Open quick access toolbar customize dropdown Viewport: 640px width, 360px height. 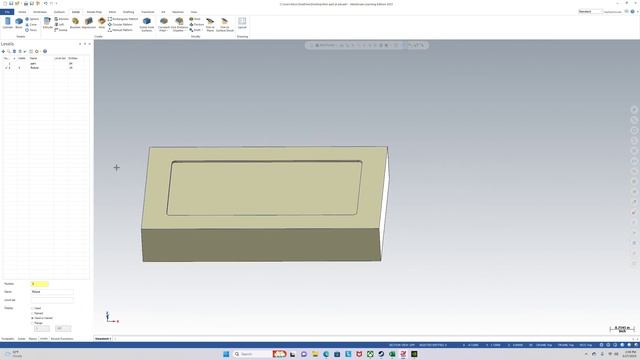tap(56, 4)
